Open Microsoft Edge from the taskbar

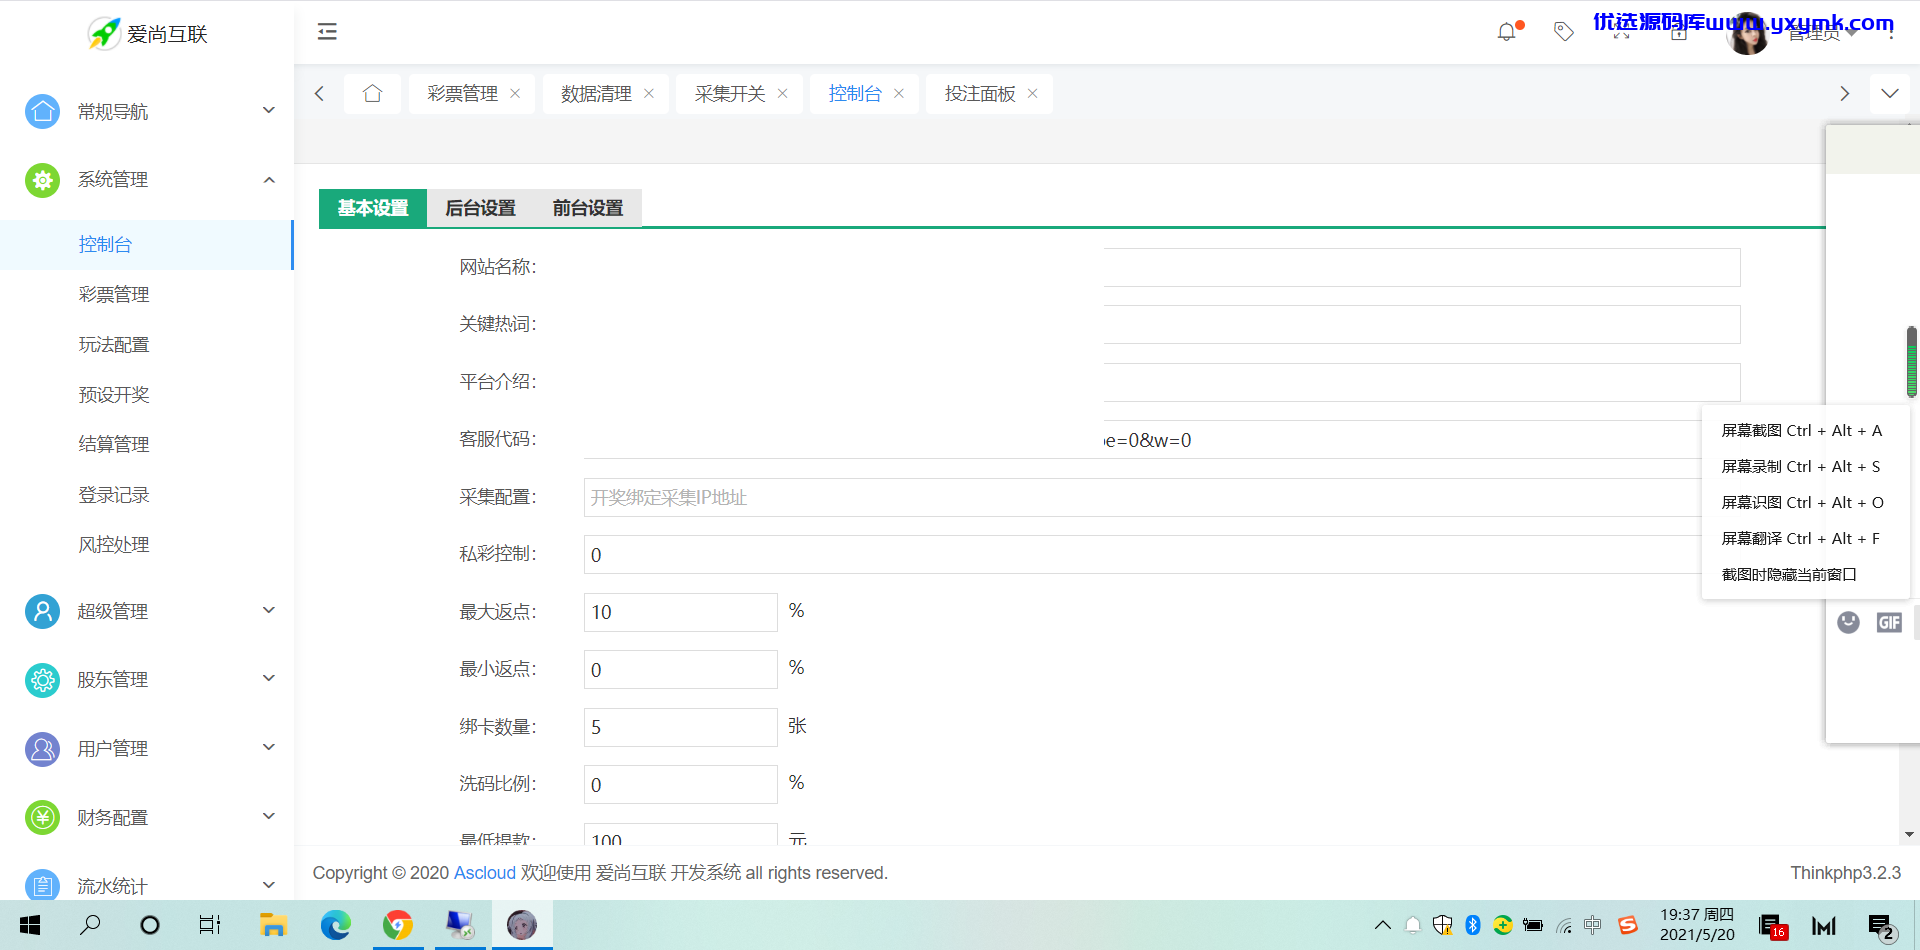[x=335, y=925]
